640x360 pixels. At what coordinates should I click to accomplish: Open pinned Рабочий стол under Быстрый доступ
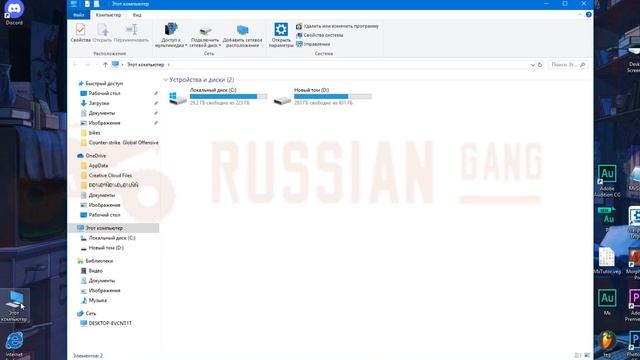point(104,93)
